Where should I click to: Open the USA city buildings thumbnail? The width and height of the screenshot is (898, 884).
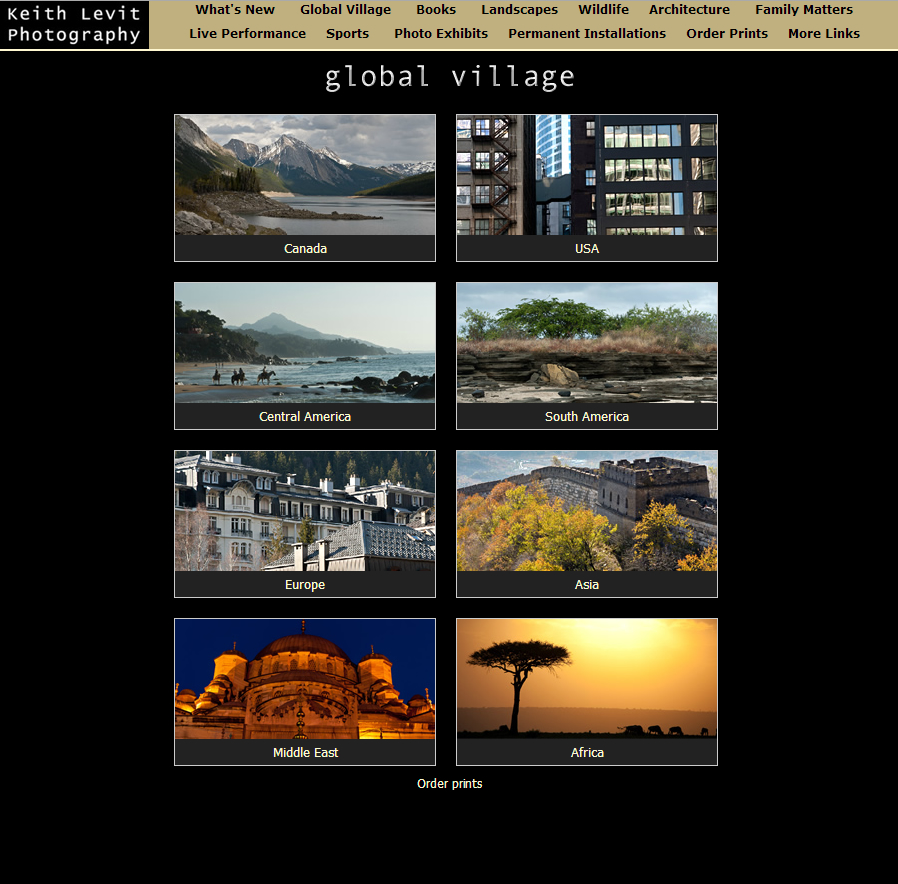(x=586, y=175)
